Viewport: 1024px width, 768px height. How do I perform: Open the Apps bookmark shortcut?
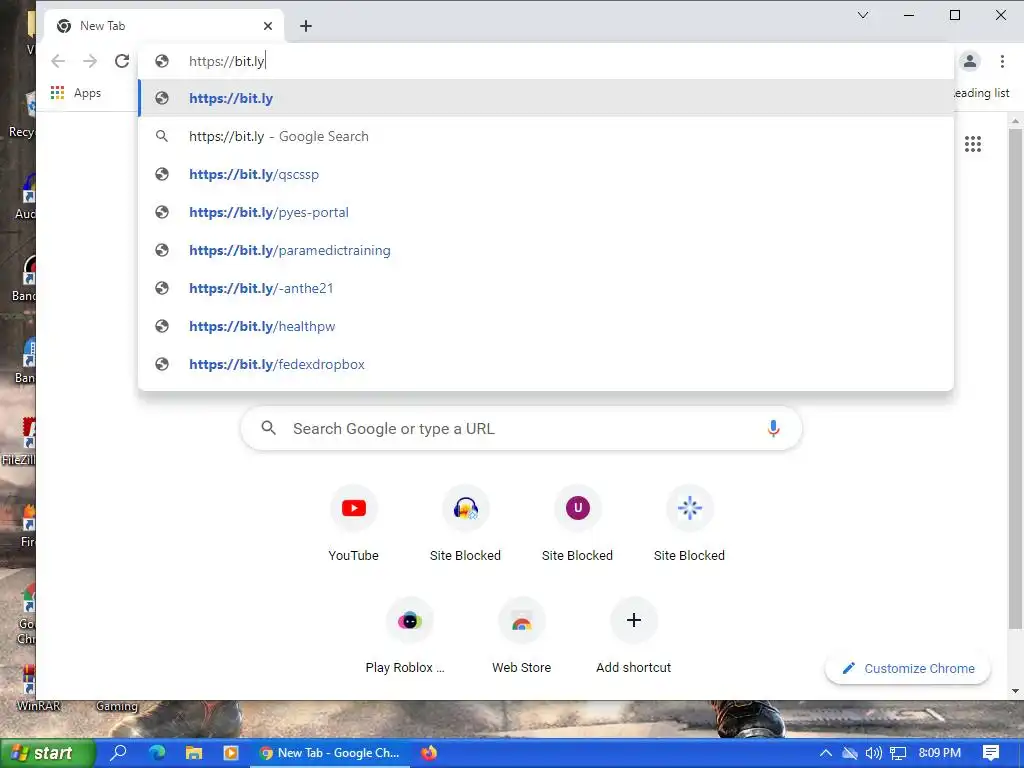coord(76,93)
